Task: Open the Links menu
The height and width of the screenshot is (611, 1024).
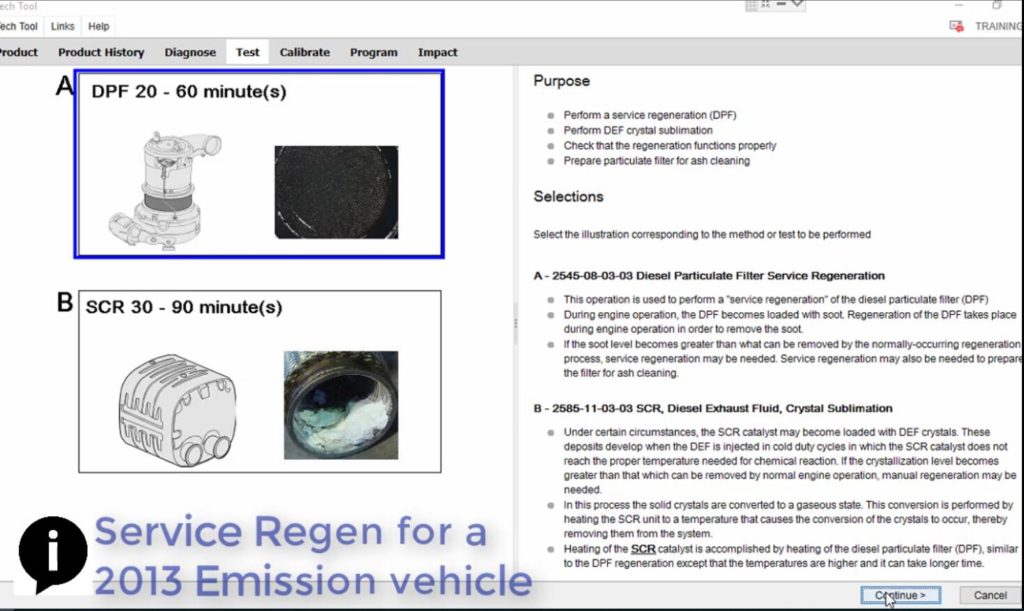Action: [62, 26]
